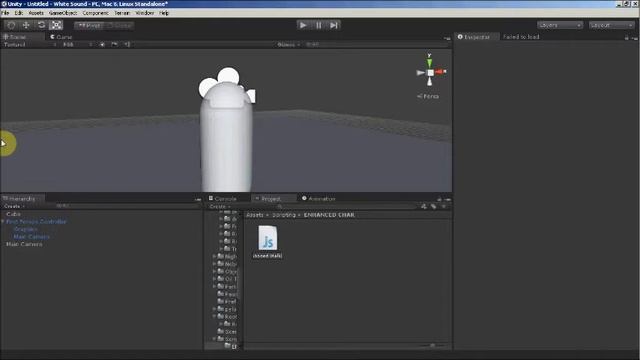Select the Scale transform tool
Viewport: 640px width, 360px height.
tap(56, 25)
